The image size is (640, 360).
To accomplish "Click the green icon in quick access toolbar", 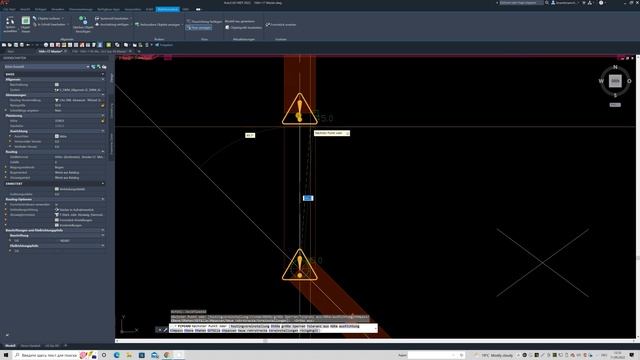I will (x=109, y=45).
